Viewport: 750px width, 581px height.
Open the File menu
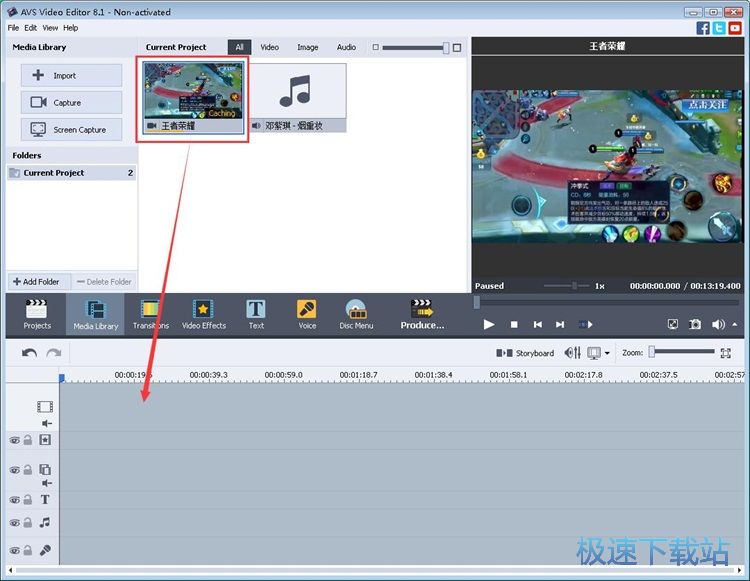pos(13,28)
